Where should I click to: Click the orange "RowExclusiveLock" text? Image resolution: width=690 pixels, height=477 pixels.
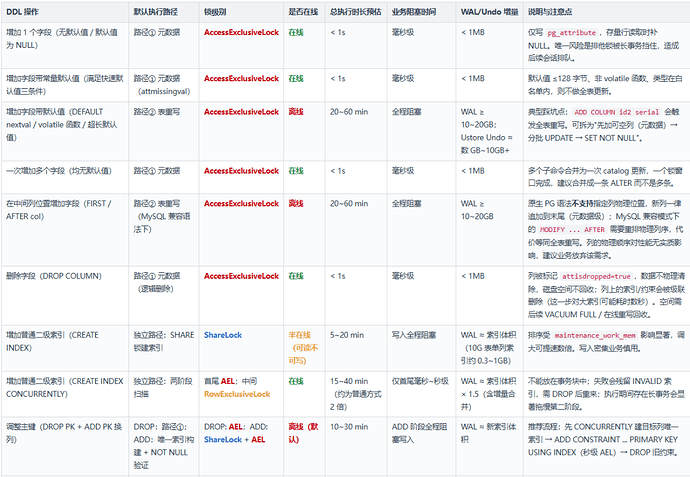(x=237, y=394)
